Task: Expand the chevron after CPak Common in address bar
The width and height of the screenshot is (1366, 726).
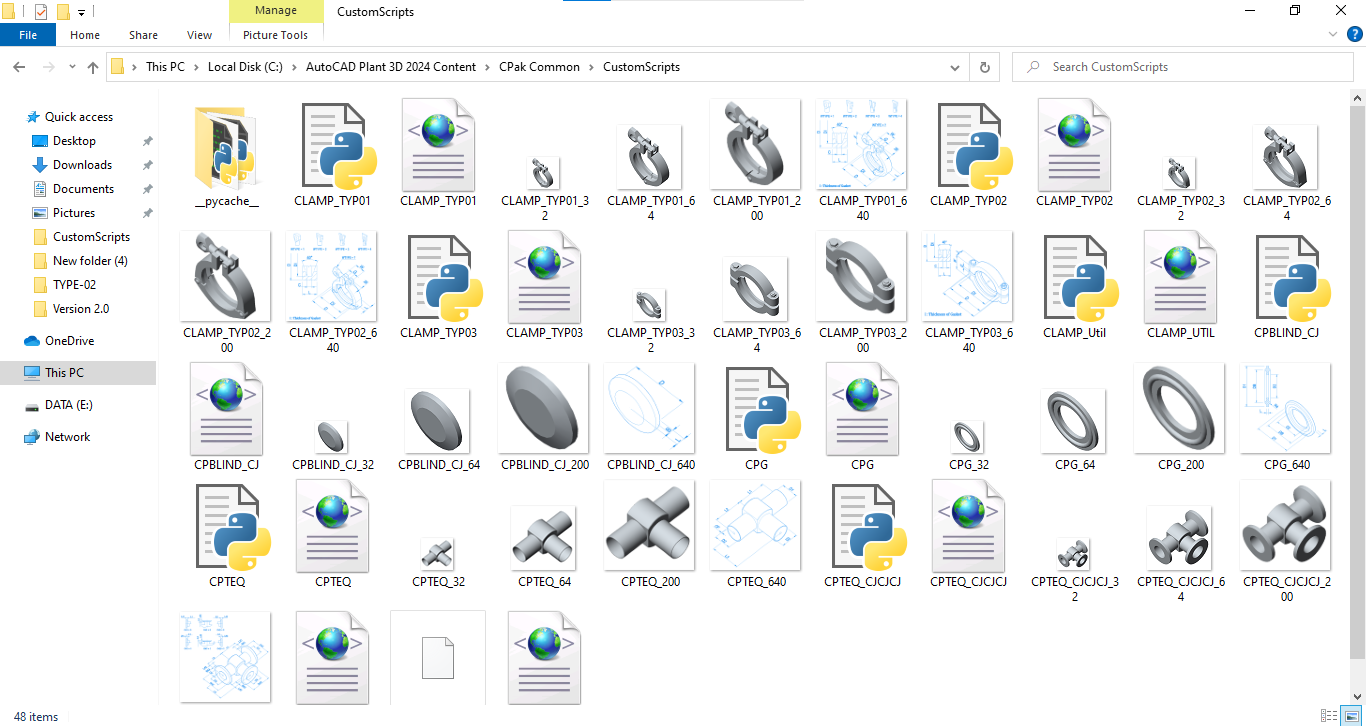Action: point(591,67)
